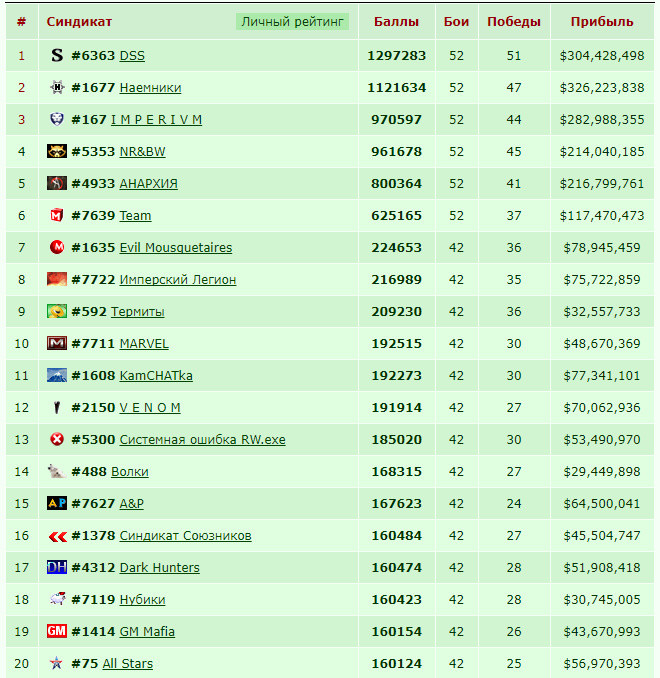Click the All Stars star icon

56,663
